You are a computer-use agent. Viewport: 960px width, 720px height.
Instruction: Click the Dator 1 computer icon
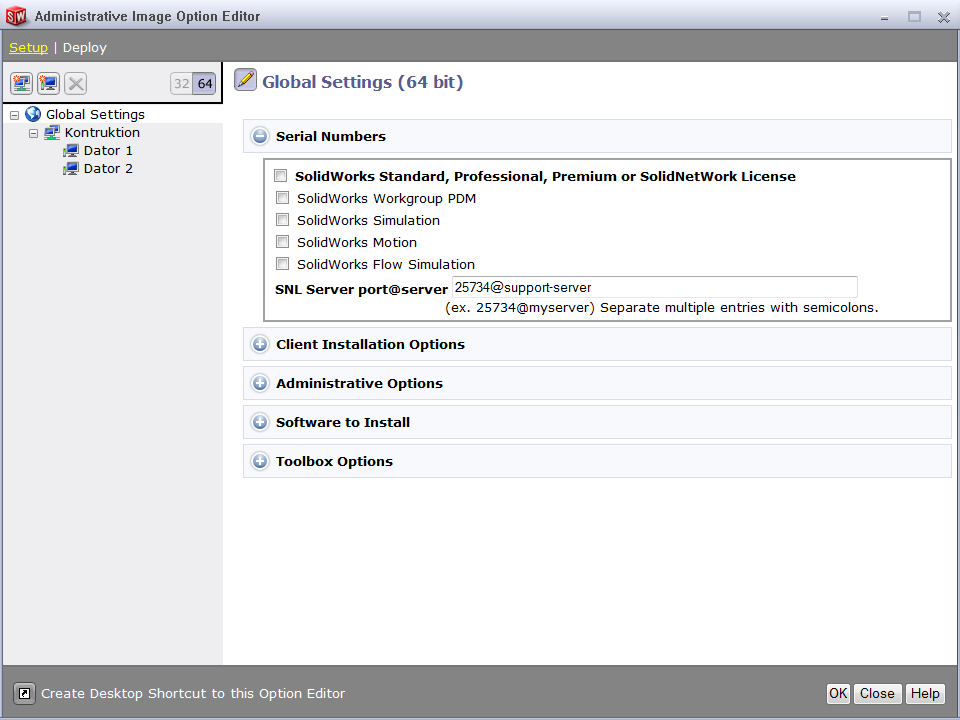point(71,151)
